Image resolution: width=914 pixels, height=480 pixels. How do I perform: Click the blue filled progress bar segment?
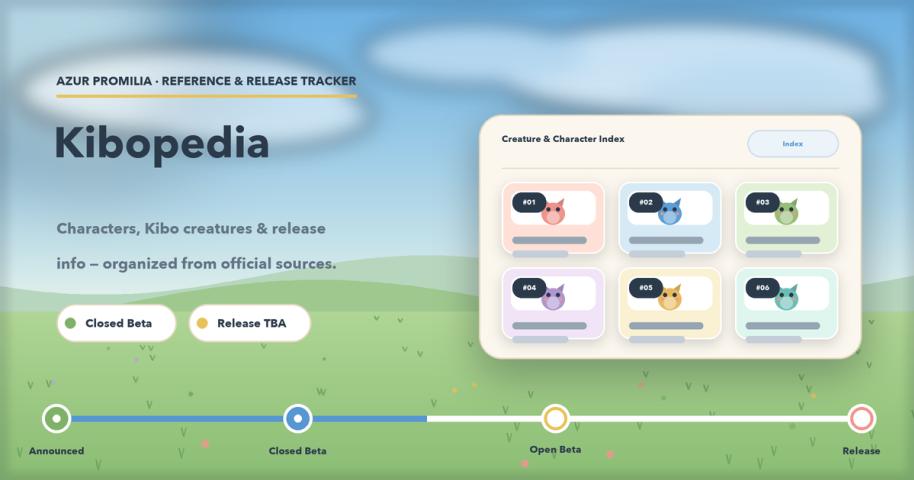click(242, 419)
